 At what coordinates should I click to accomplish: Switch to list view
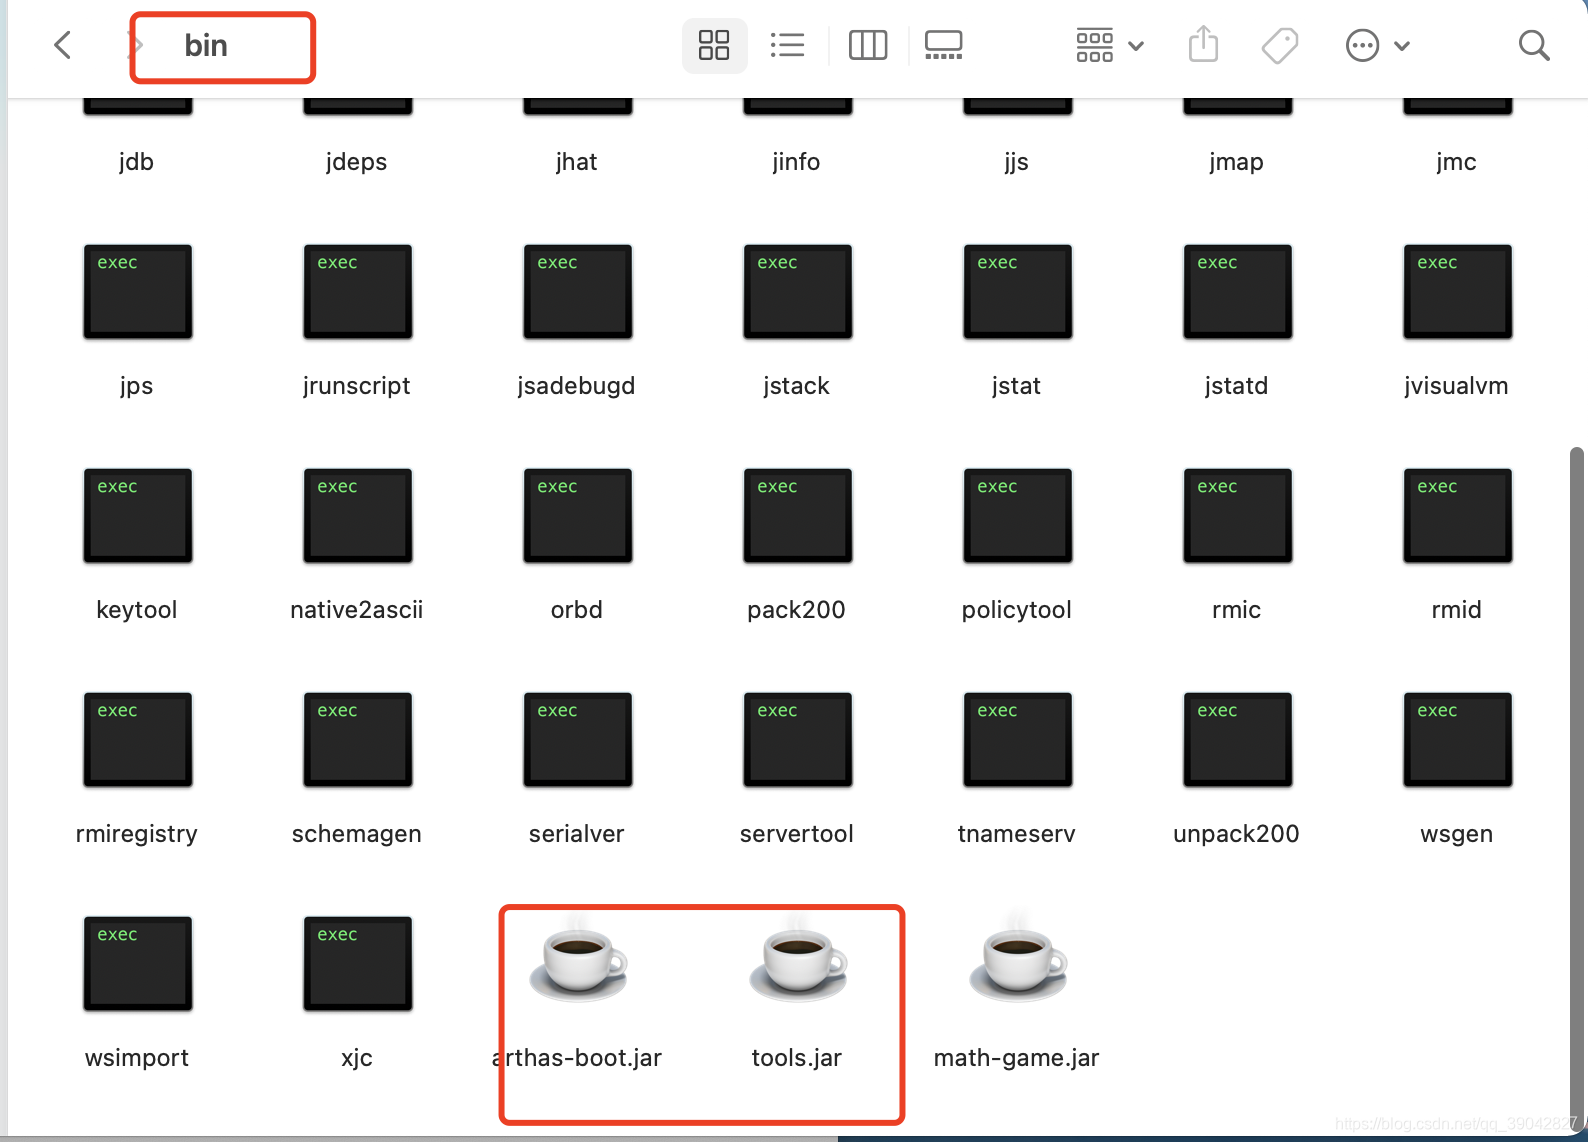click(787, 45)
